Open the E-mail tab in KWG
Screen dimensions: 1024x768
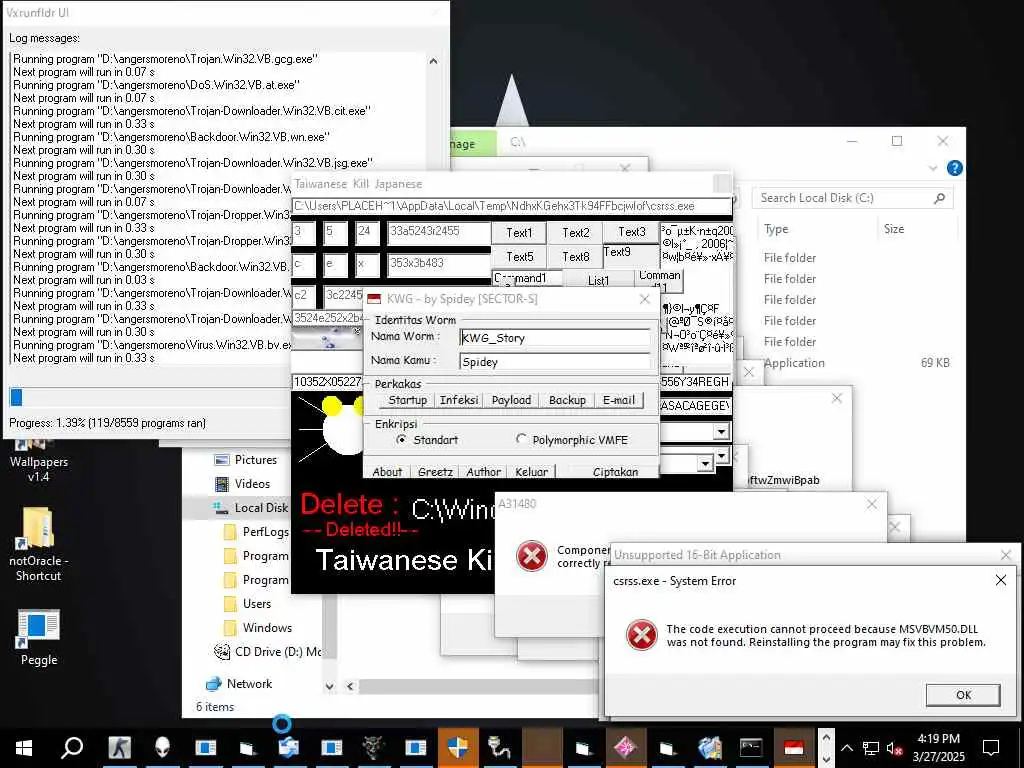[x=618, y=400]
